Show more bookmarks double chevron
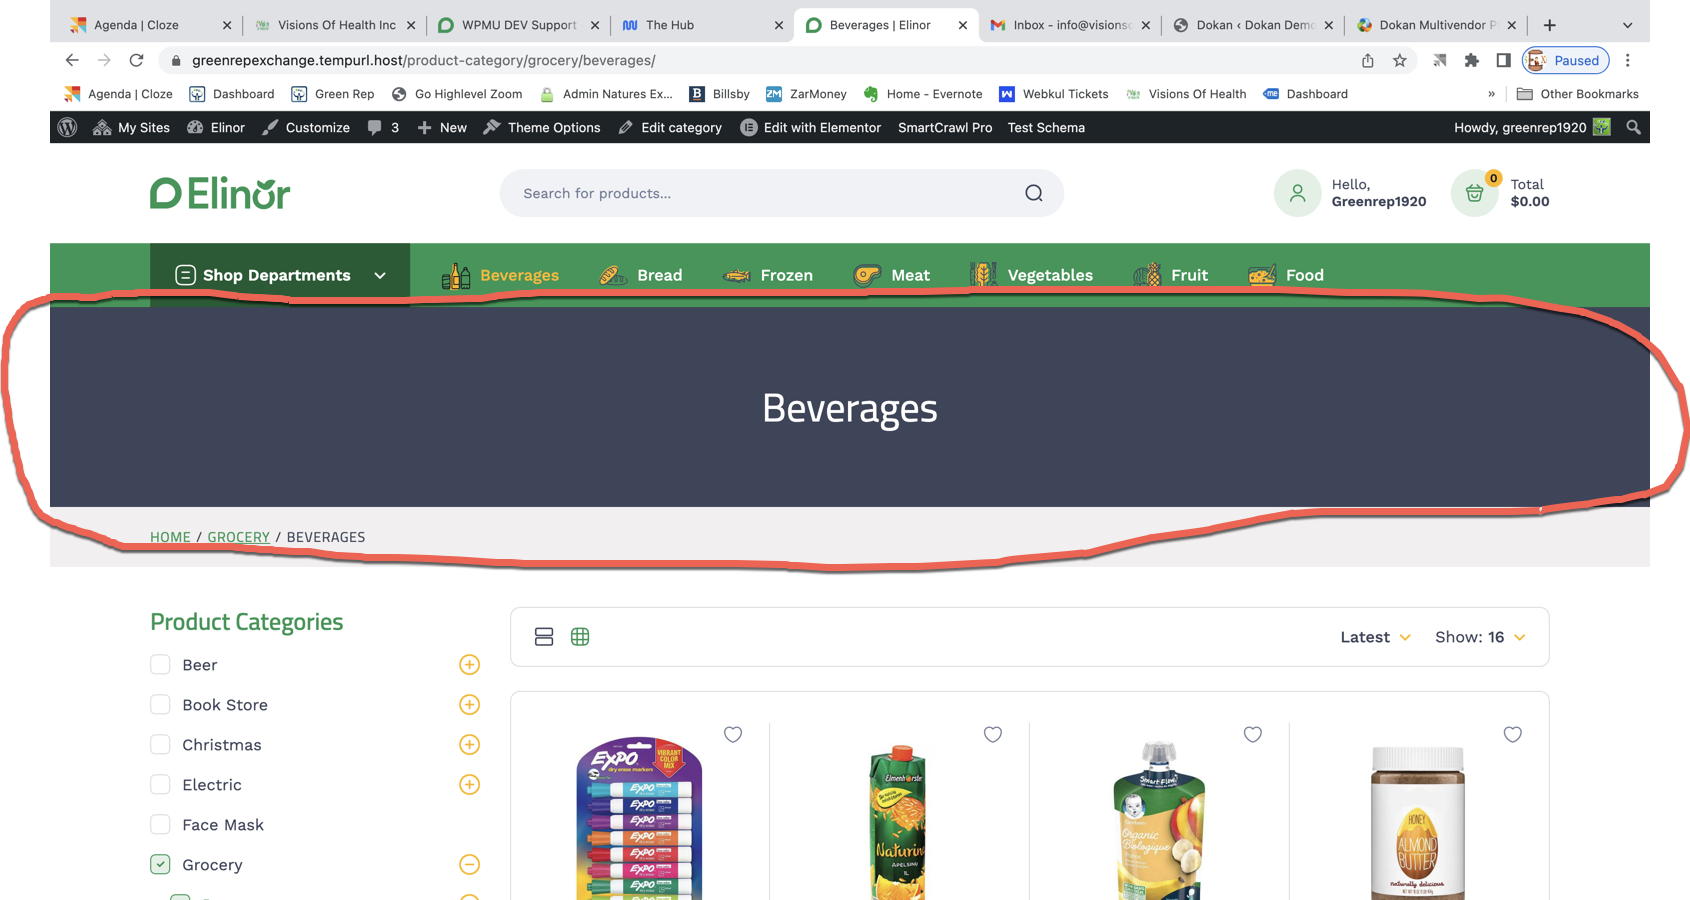 point(1491,94)
